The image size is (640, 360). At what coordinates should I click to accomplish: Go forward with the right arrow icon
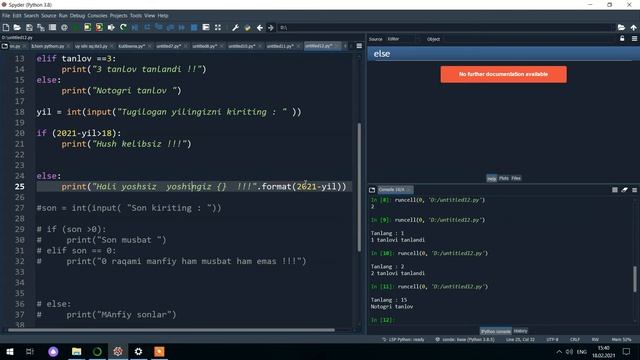[x=271, y=27]
